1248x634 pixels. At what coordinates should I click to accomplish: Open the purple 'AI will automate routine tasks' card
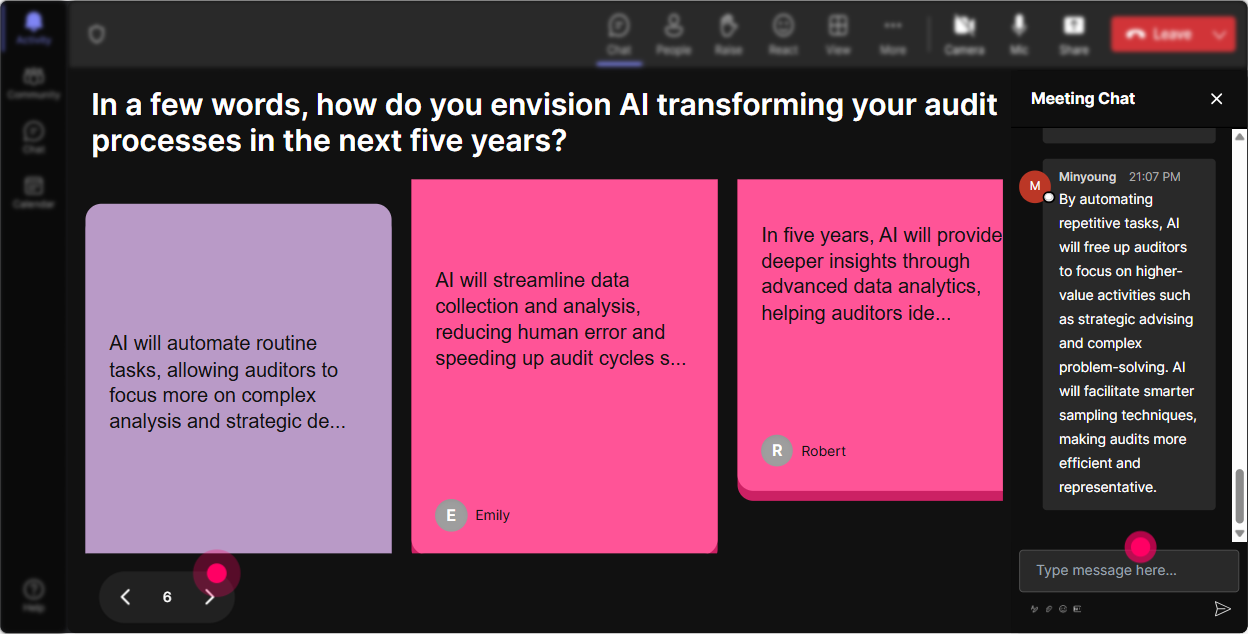click(x=238, y=379)
